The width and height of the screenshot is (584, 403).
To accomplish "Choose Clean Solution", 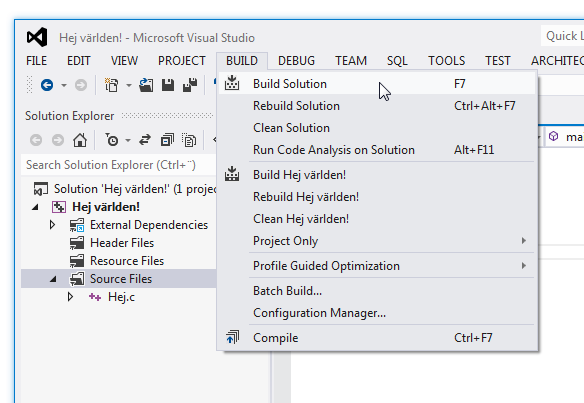I will [x=376, y=128].
